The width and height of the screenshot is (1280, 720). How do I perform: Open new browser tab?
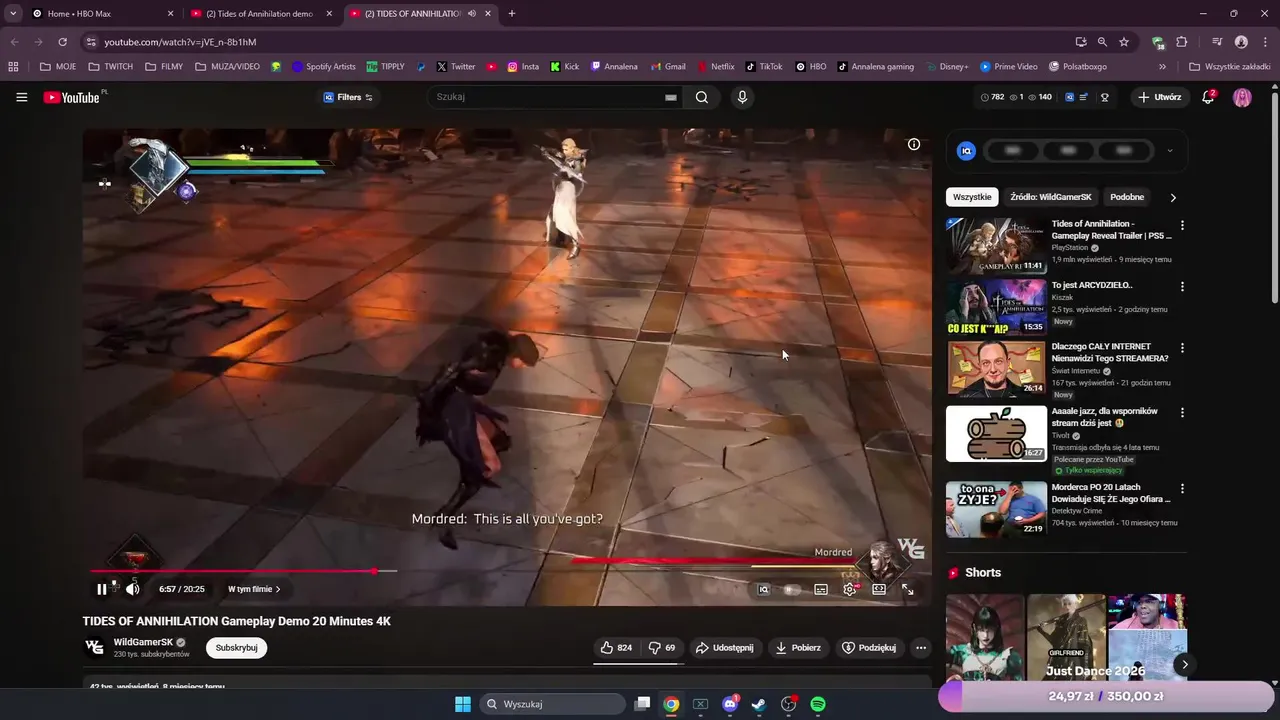512,14
